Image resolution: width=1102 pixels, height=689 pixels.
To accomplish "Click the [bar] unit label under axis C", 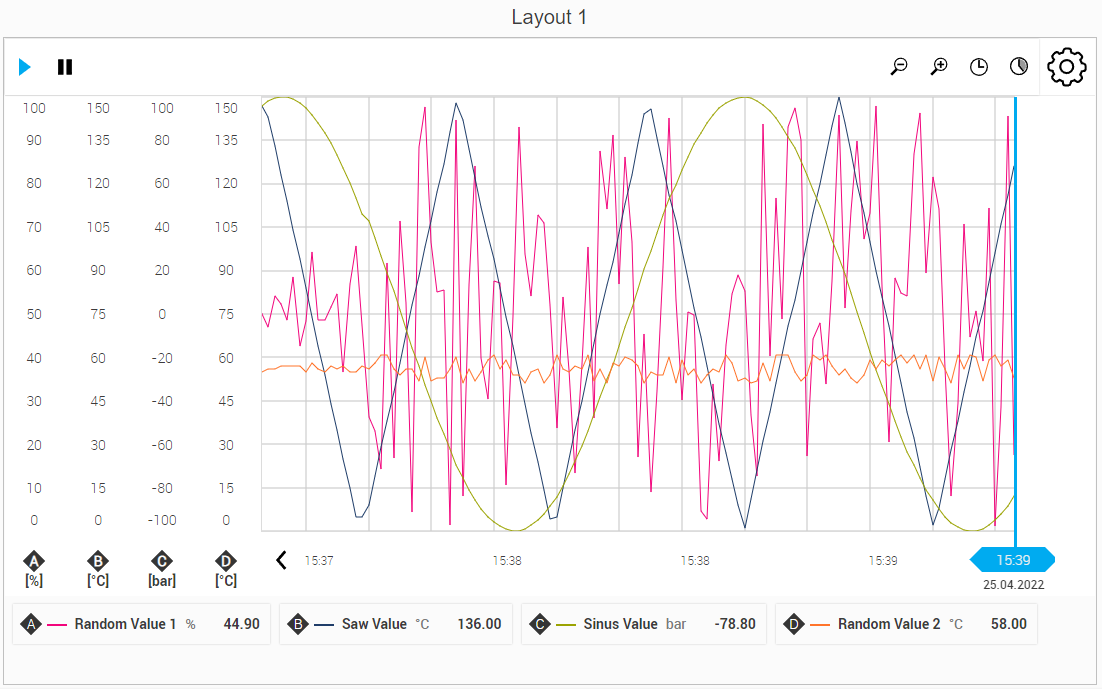I will tap(162, 581).
